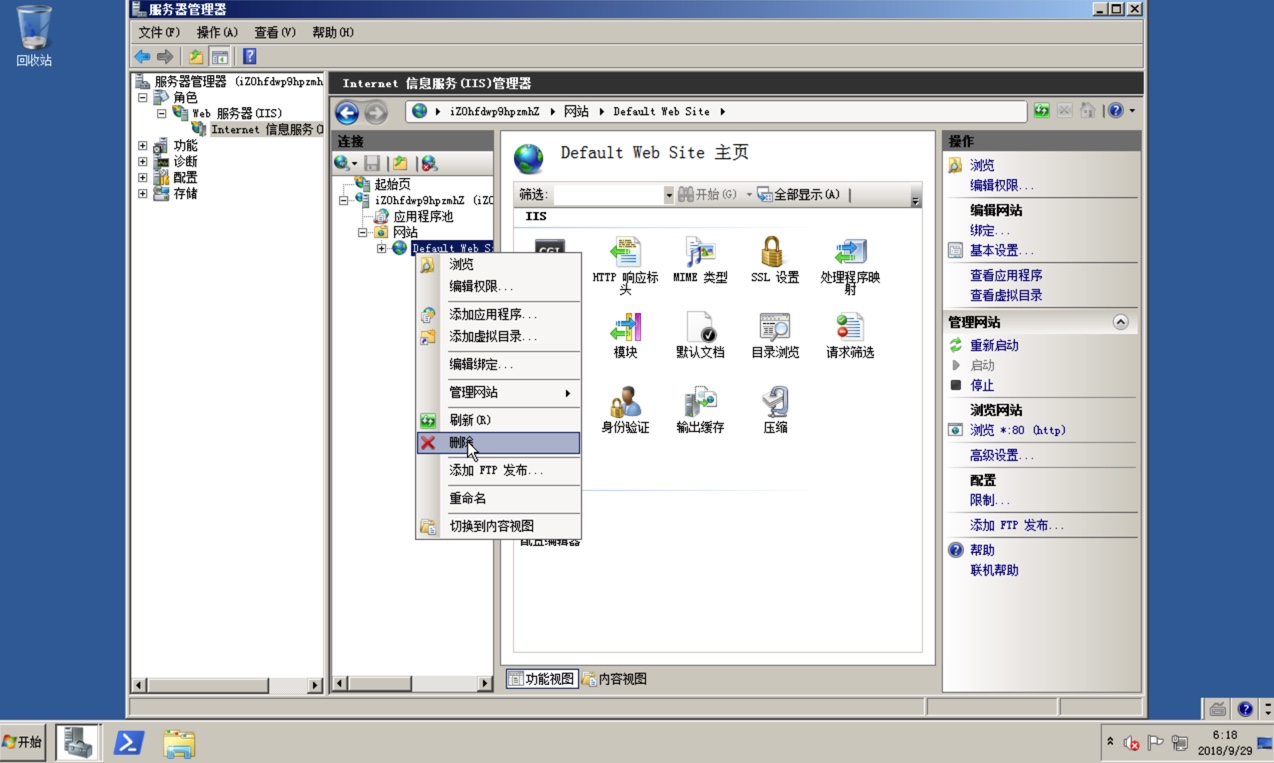Click the delete connection icon in Connections toolbar
The height and width of the screenshot is (763, 1274).
(429, 163)
